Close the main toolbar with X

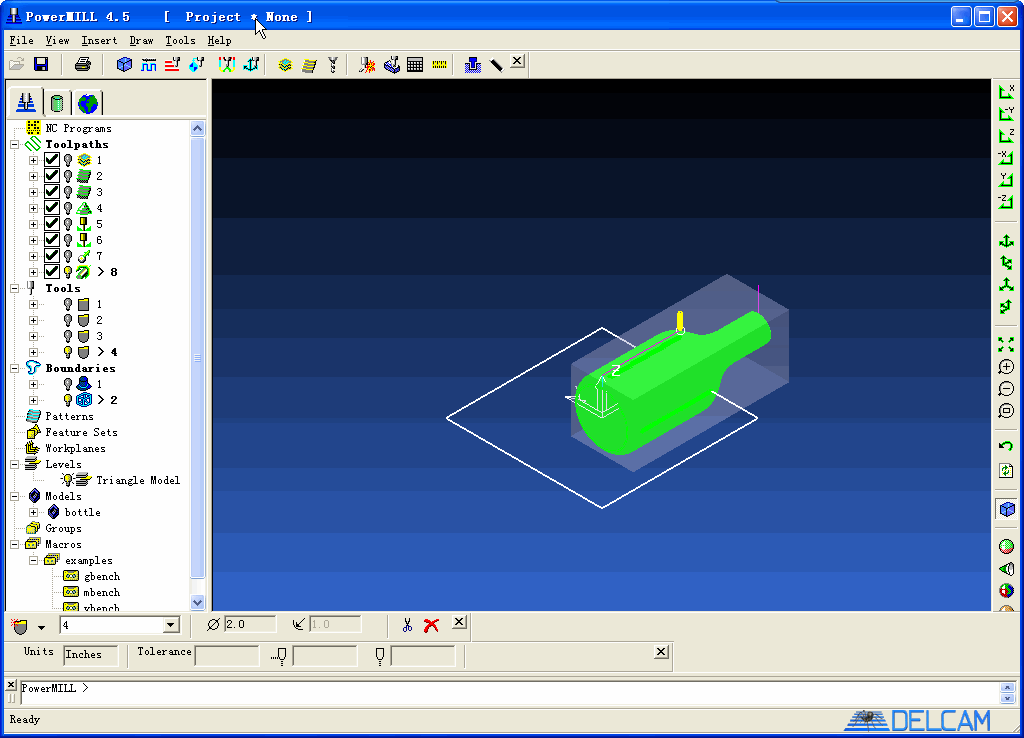coord(517,61)
